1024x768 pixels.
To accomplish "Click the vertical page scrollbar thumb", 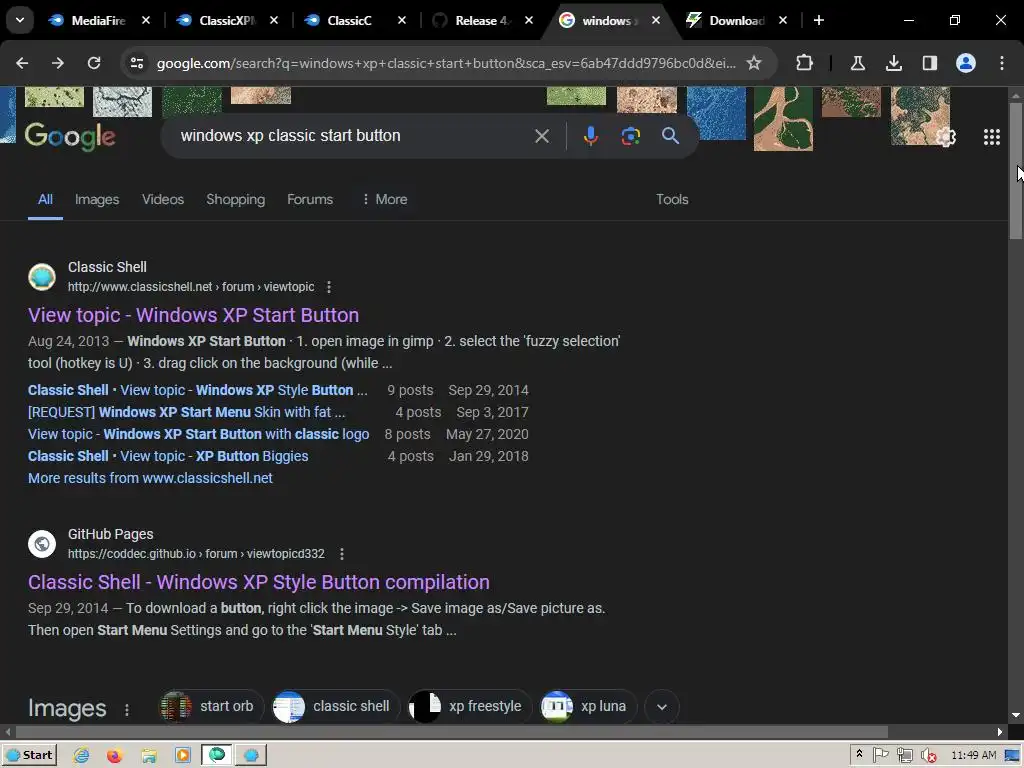I will (x=1016, y=170).
